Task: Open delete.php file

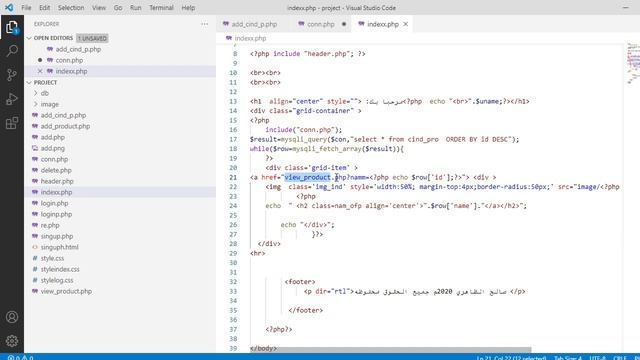Action: (x=56, y=170)
